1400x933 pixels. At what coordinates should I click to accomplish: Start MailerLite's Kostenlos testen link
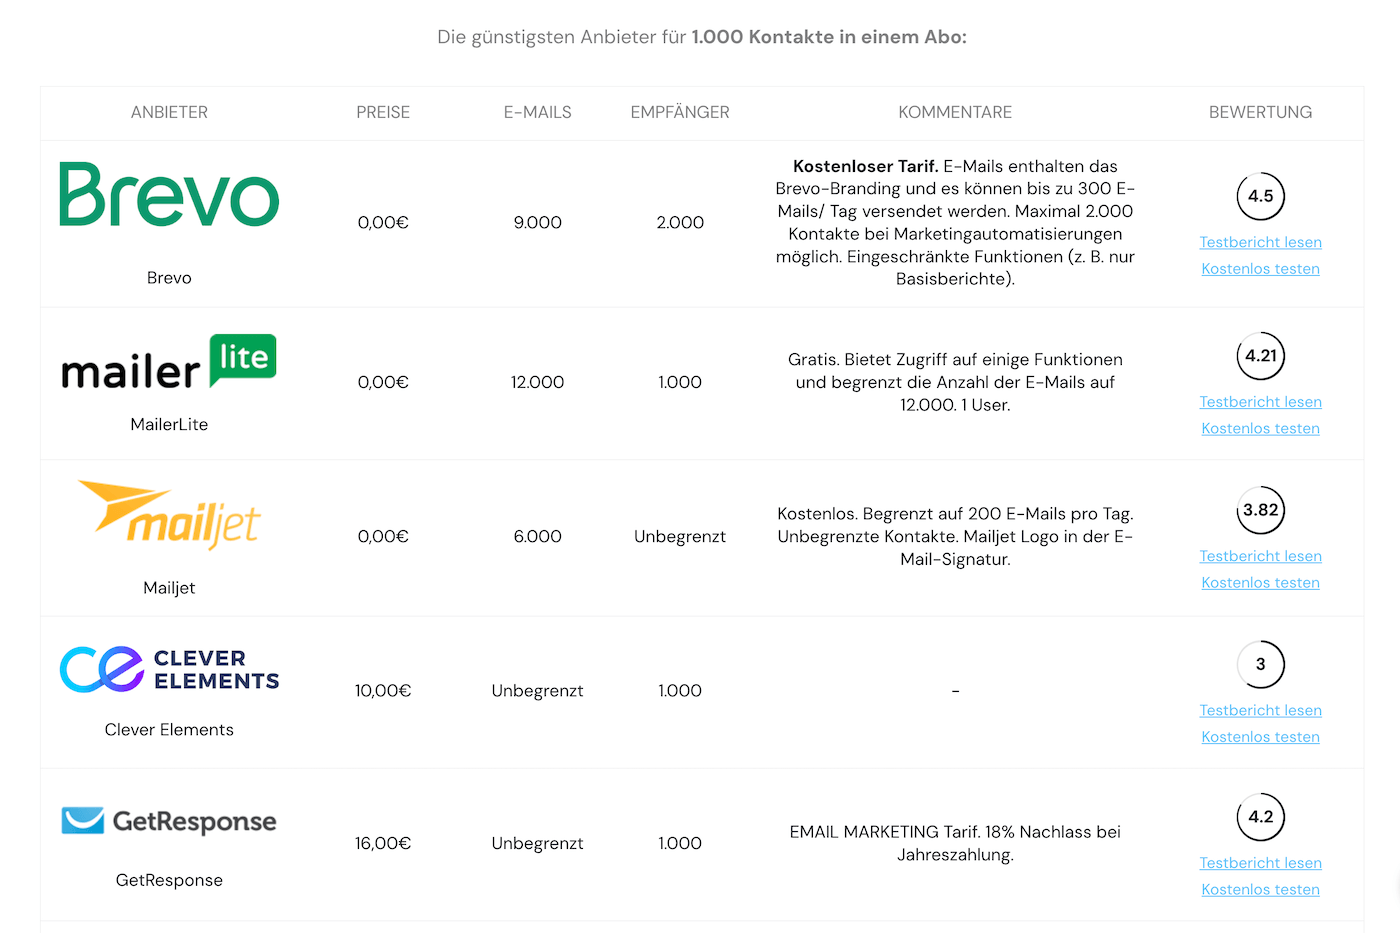pos(1260,429)
